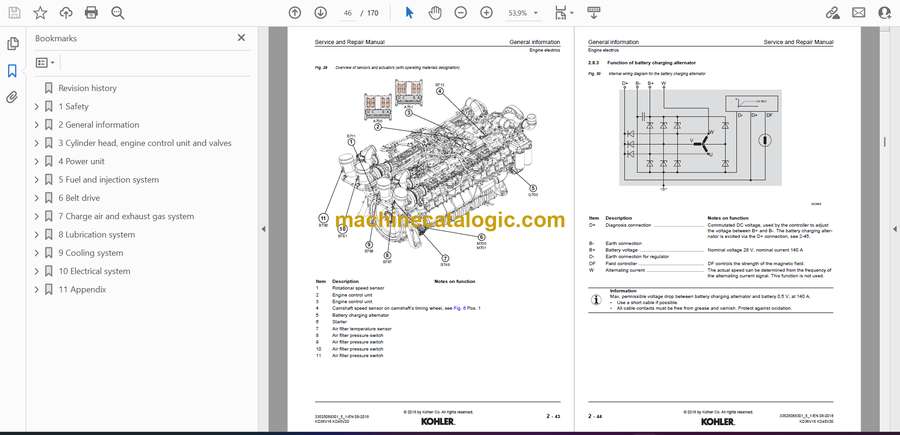This screenshot has height=435, width=900.
Task: Click the alternator wiring diagram
Action: tap(700, 137)
